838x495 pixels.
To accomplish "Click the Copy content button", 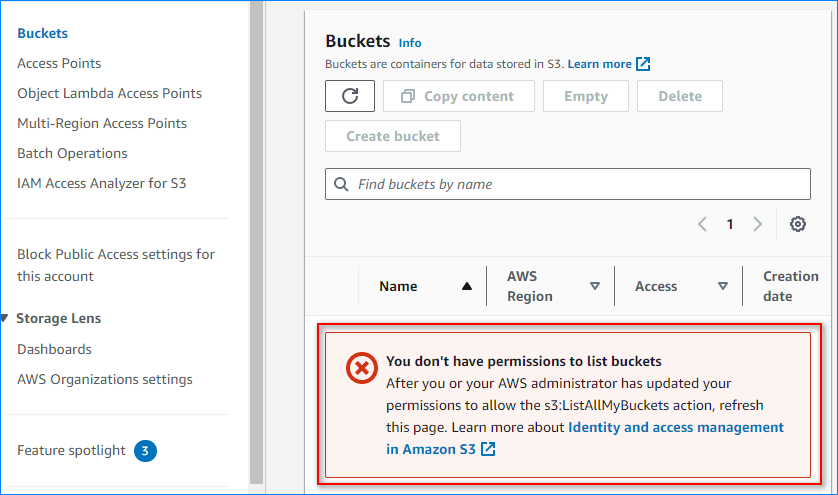I will [x=456, y=96].
